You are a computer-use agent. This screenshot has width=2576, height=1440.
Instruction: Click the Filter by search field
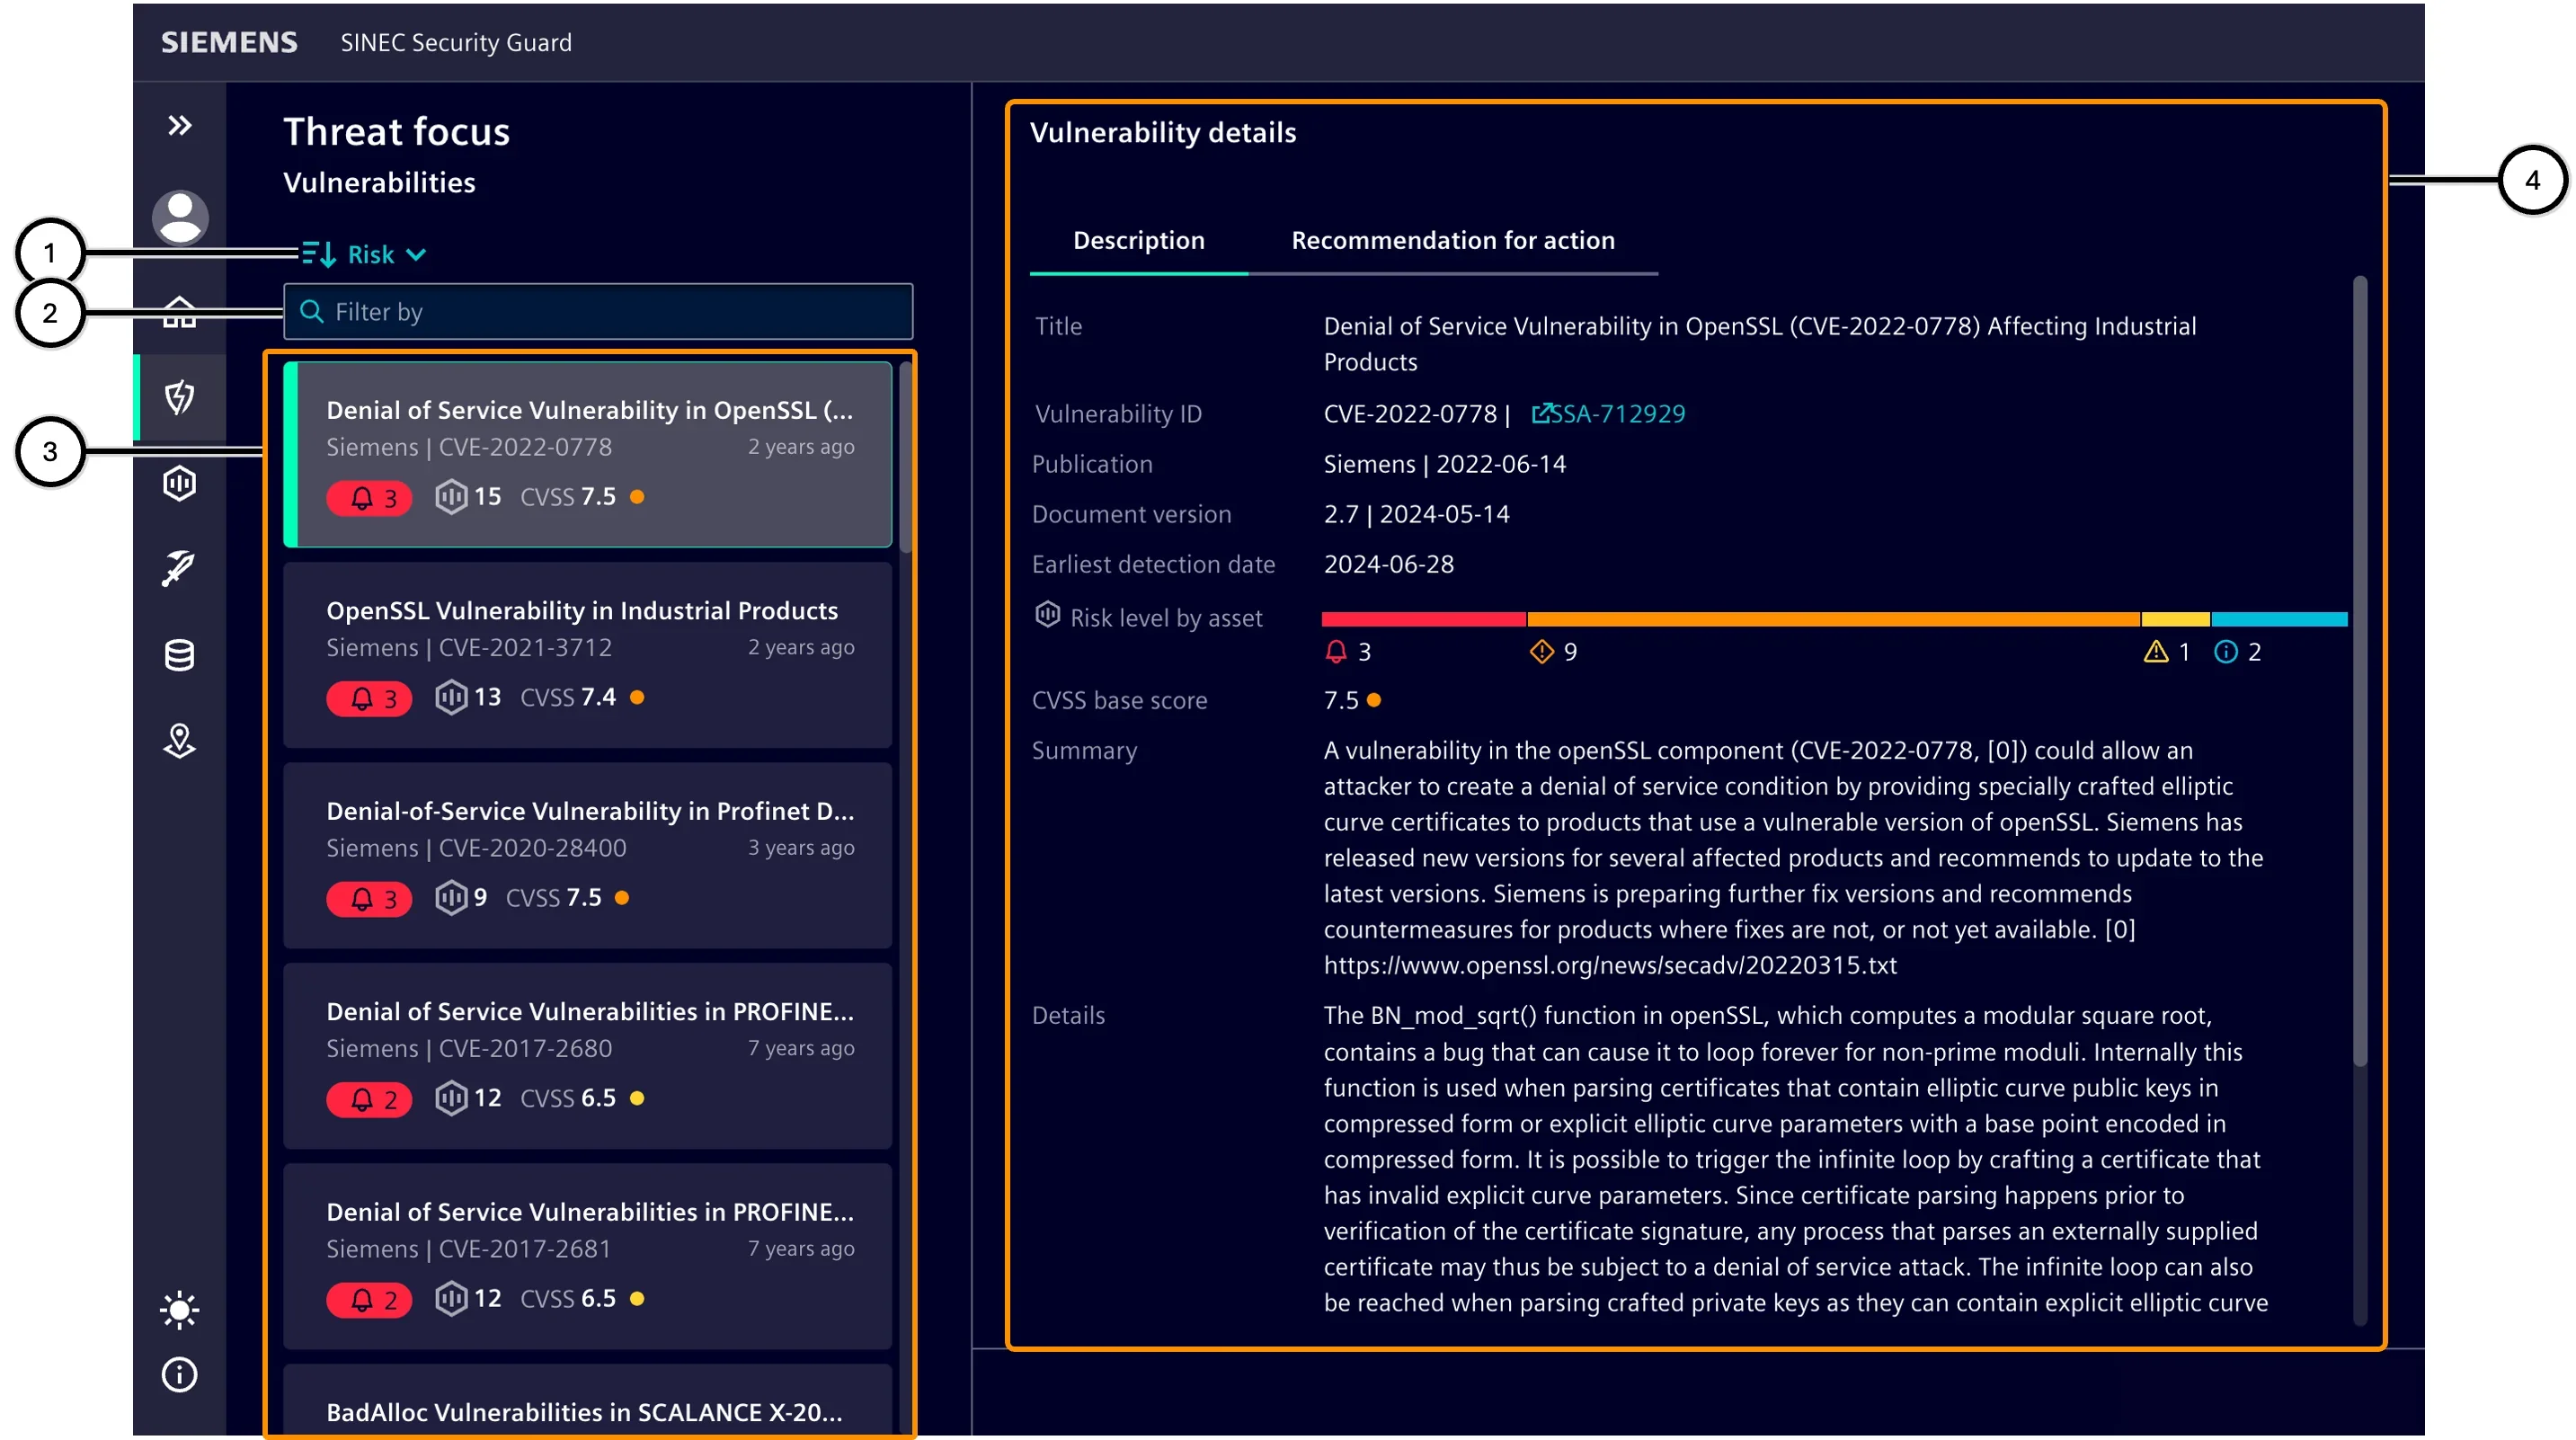pyautogui.click(x=598, y=312)
